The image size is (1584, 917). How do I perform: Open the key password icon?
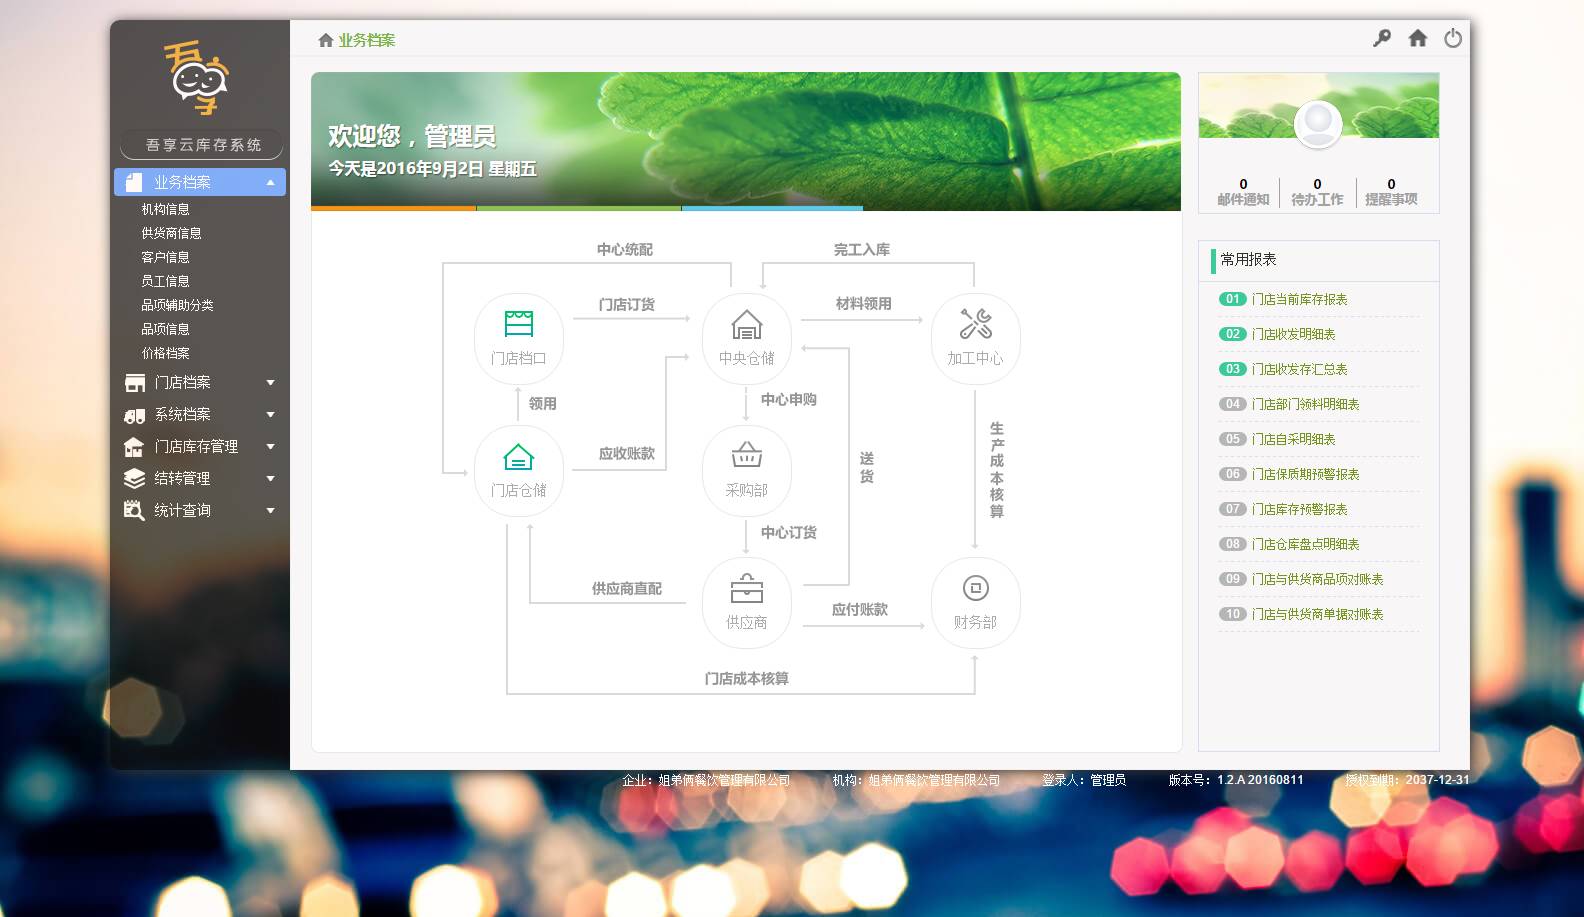[1382, 39]
